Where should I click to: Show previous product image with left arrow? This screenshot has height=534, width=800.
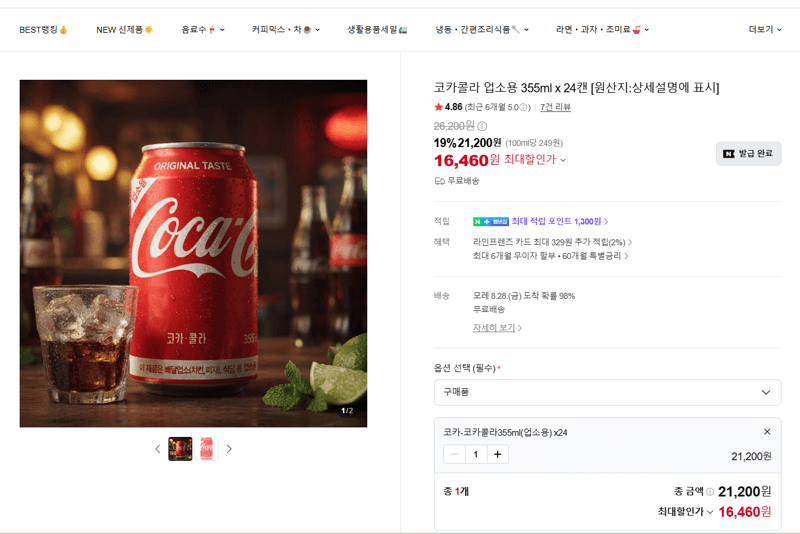tap(158, 449)
